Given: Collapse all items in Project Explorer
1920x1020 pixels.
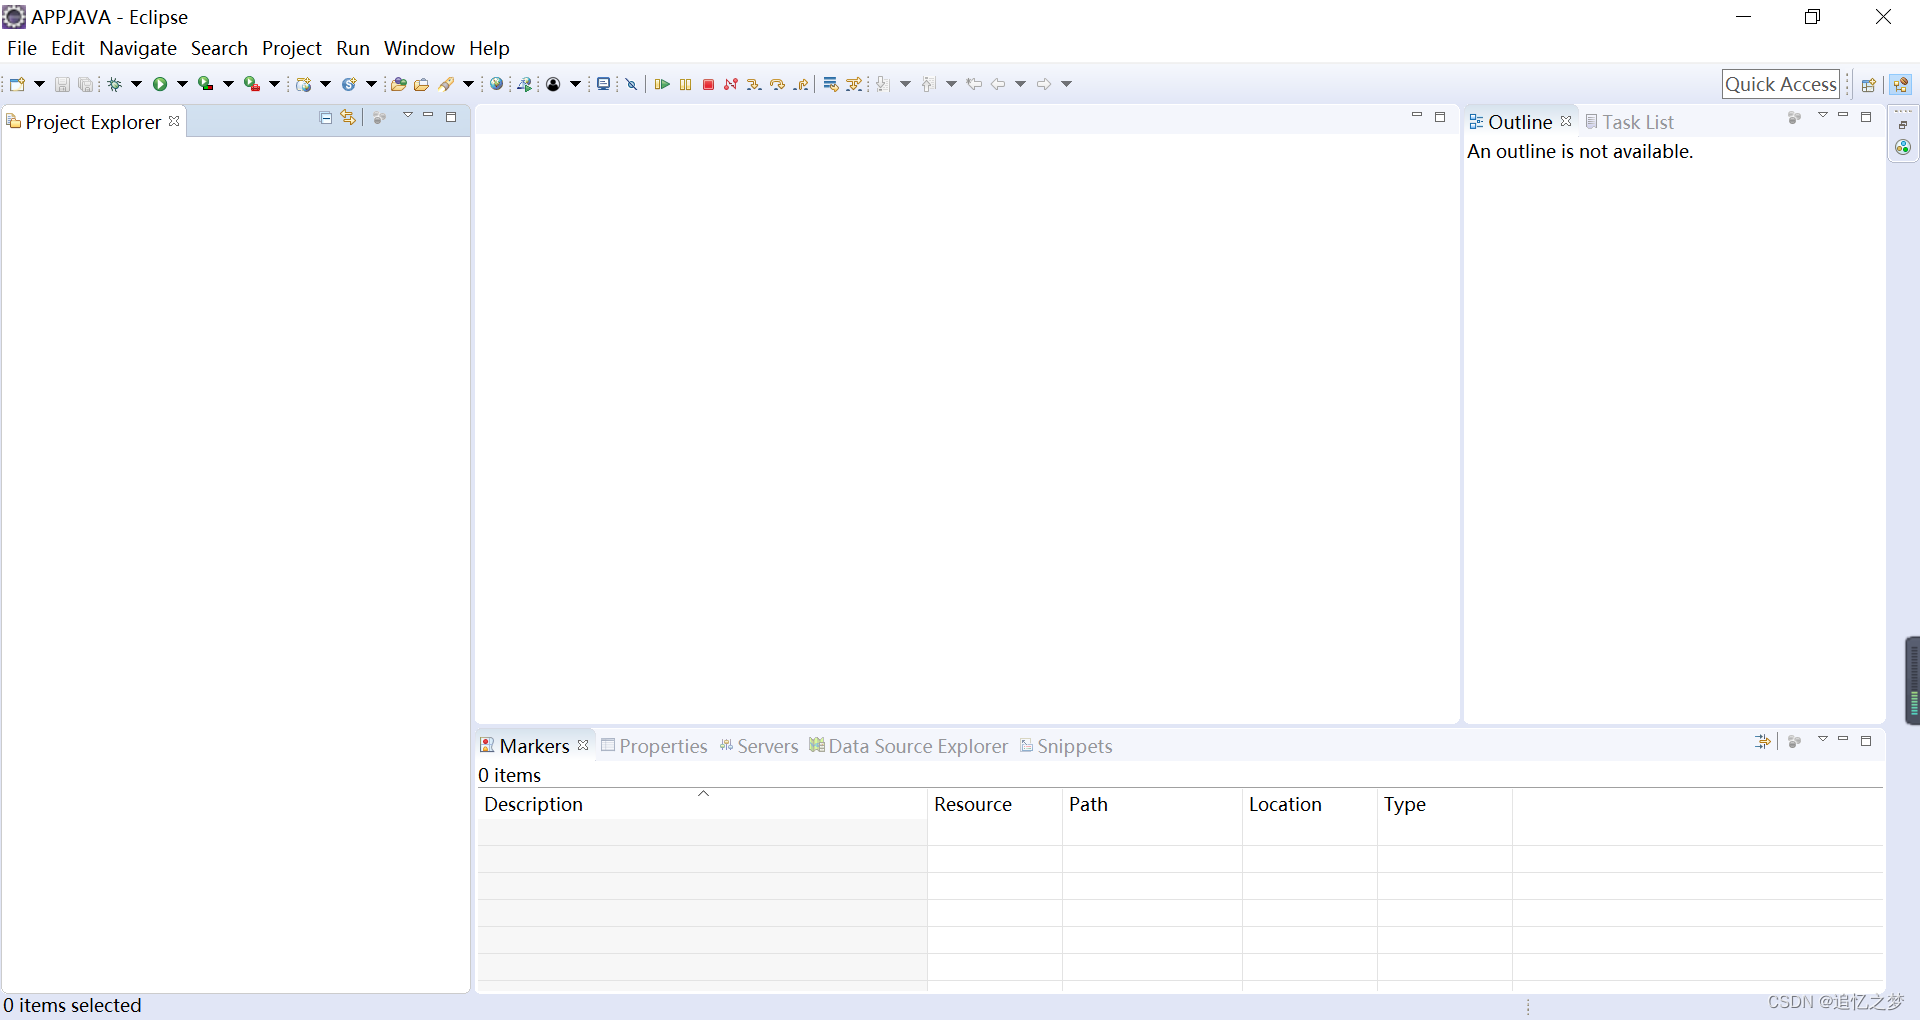Looking at the screenshot, I should tap(325, 117).
